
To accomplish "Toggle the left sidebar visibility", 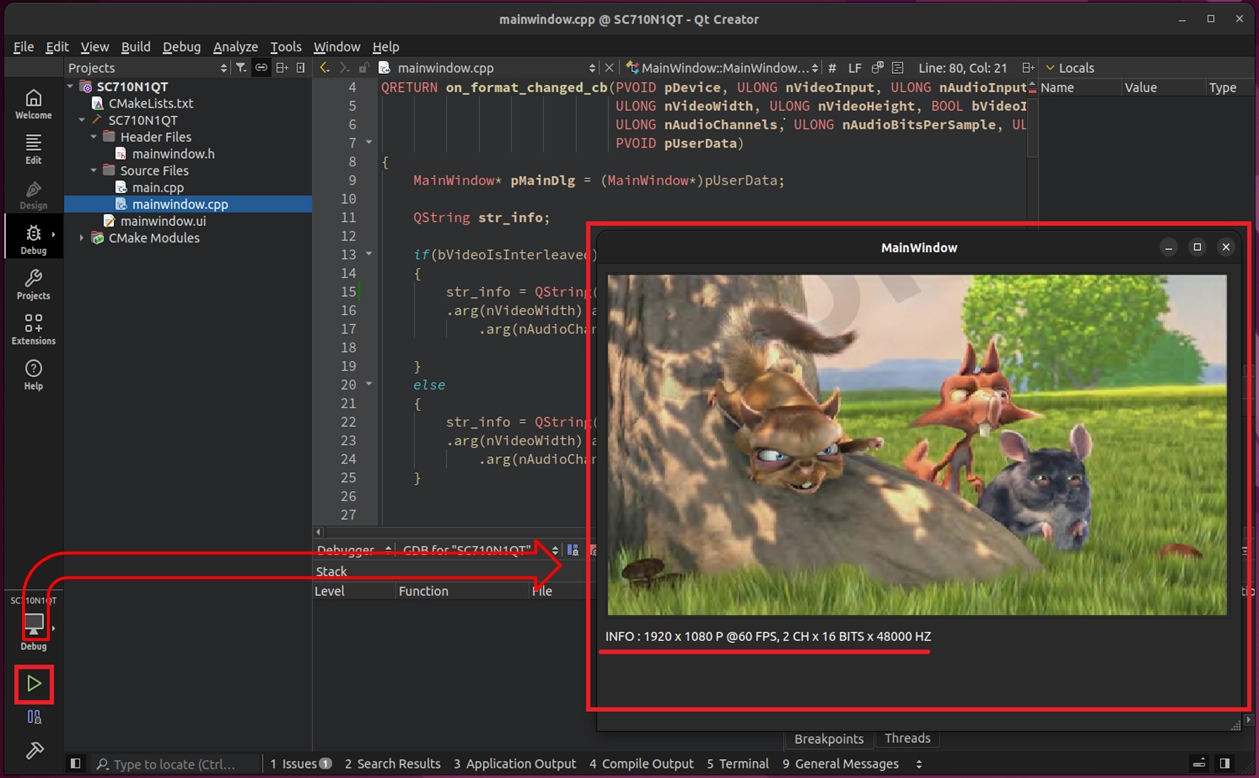I will pos(75,764).
